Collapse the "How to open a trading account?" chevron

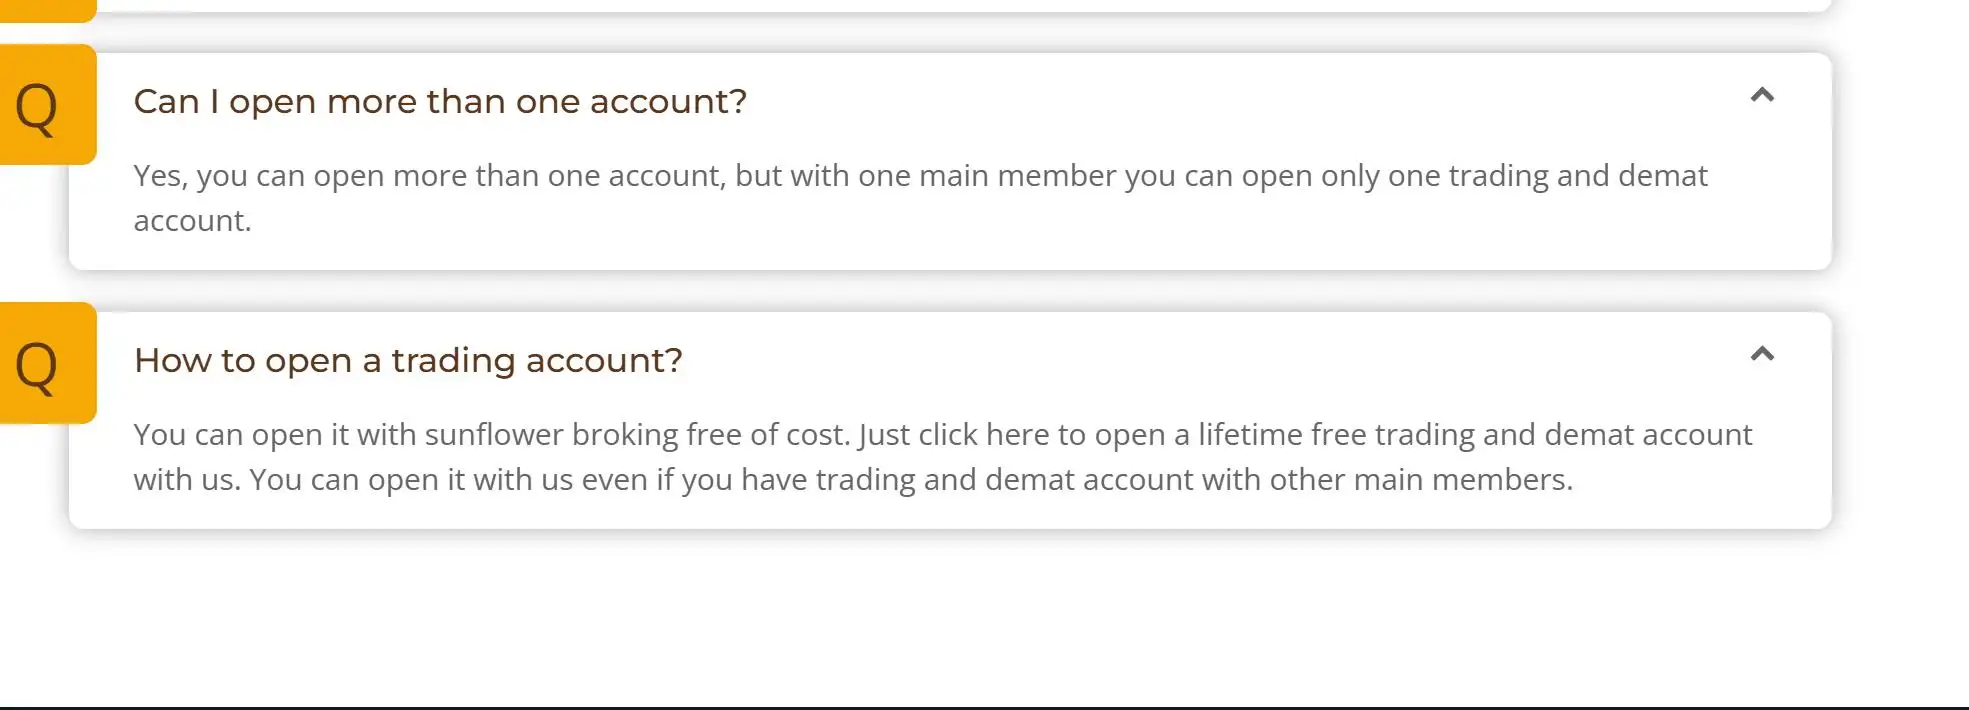[1762, 354]
